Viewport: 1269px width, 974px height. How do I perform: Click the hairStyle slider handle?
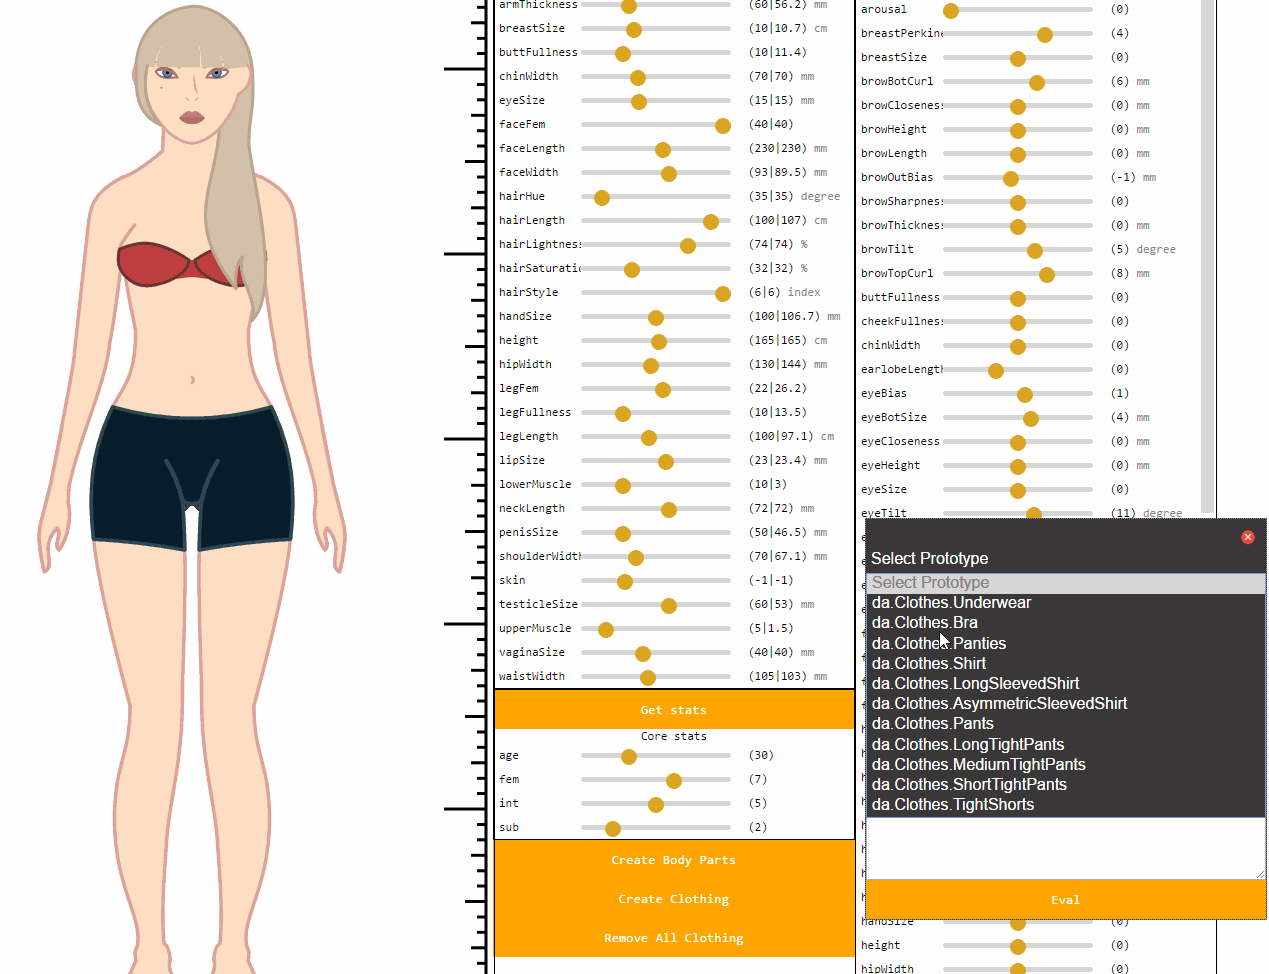click(723, 293)
